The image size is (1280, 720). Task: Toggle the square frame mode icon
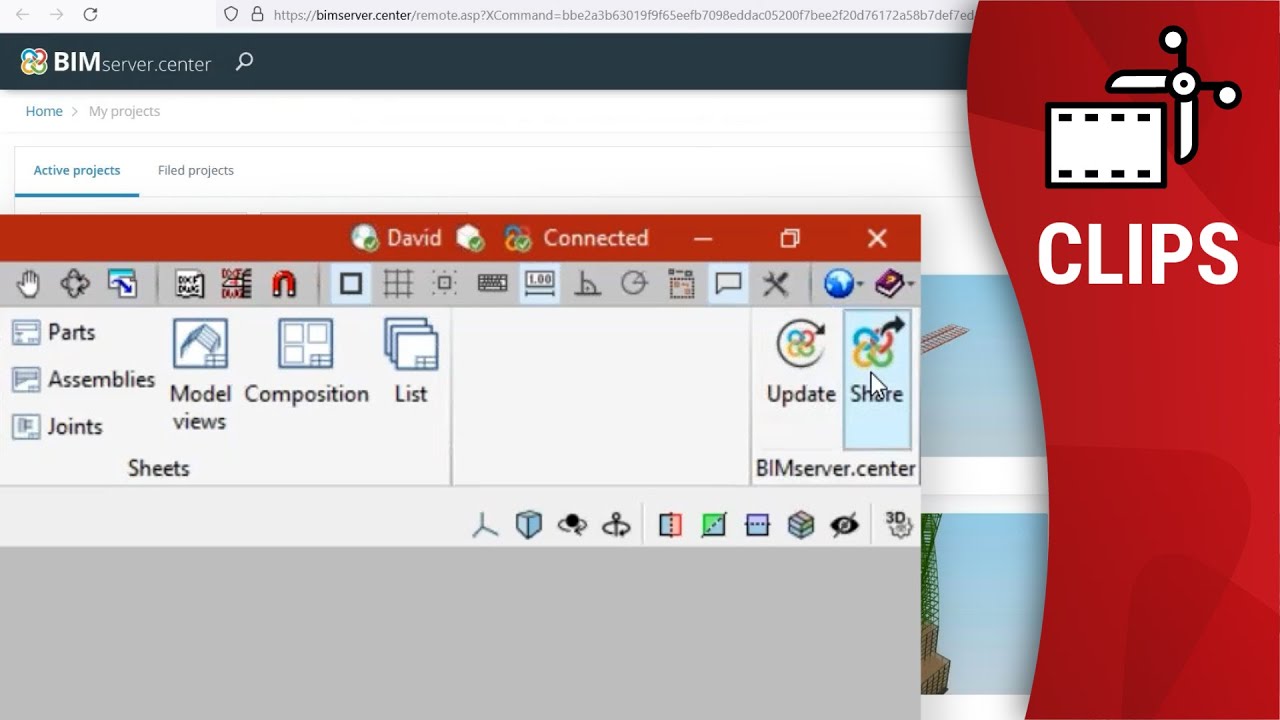coord(350,284)
